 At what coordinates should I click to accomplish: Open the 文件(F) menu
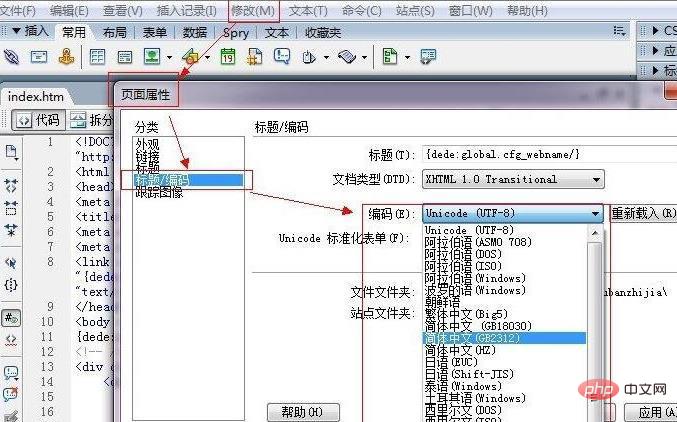(x=18, y=10)
